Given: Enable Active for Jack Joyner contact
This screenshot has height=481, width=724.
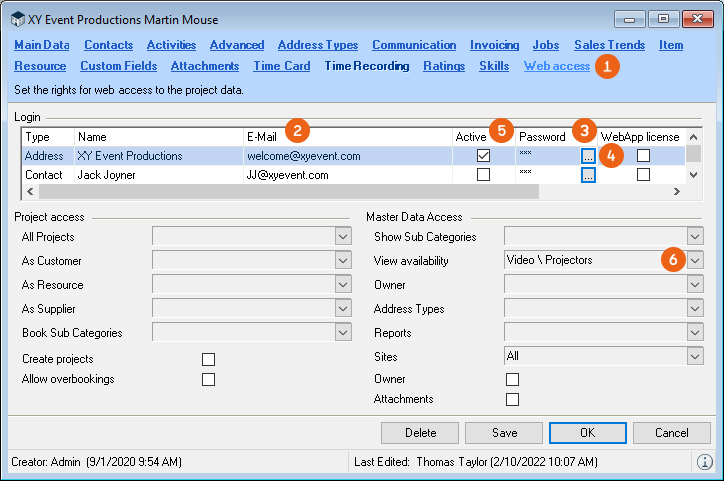Looking at the screenshot, I should click(x=484, y=175).
